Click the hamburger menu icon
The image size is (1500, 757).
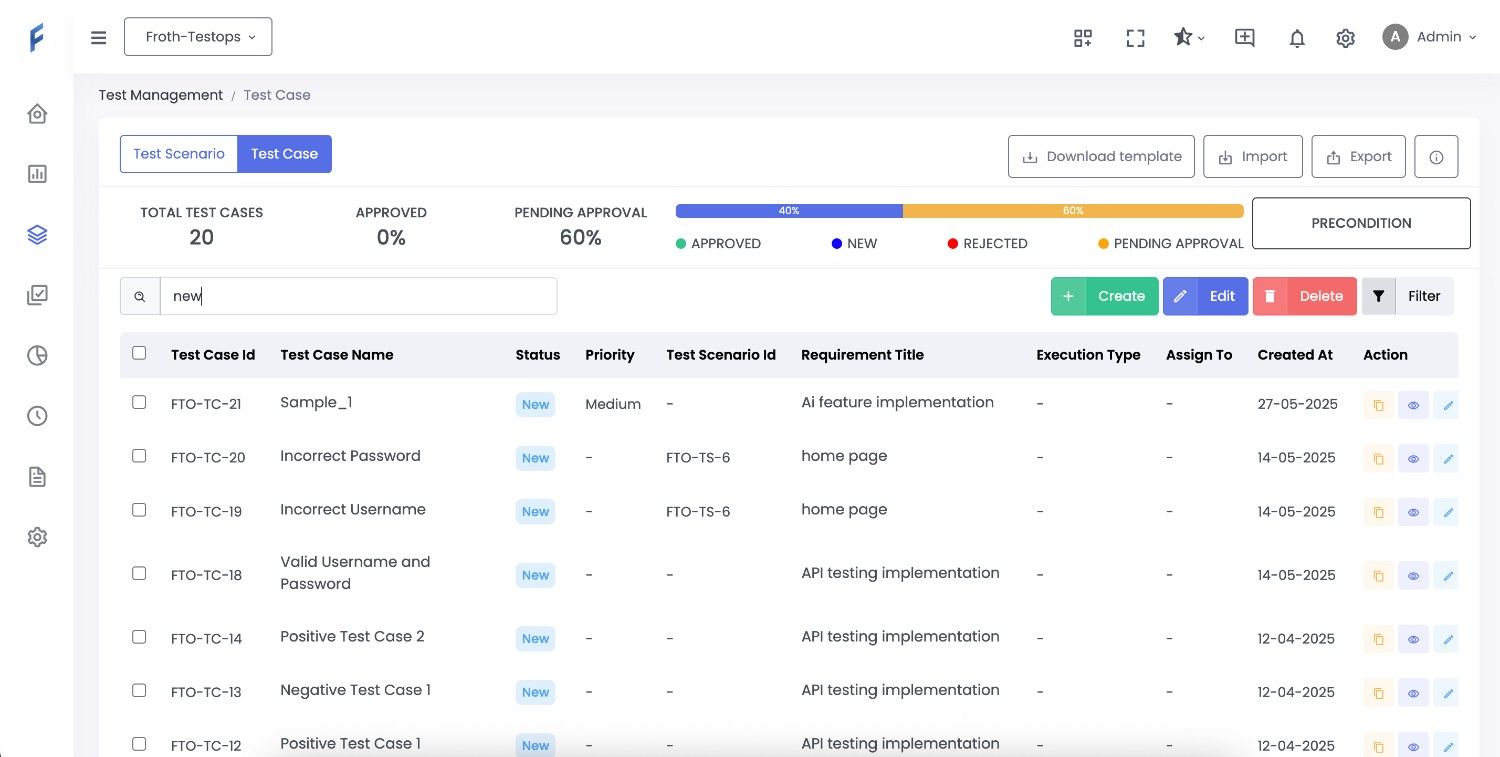tap(98, 38)
